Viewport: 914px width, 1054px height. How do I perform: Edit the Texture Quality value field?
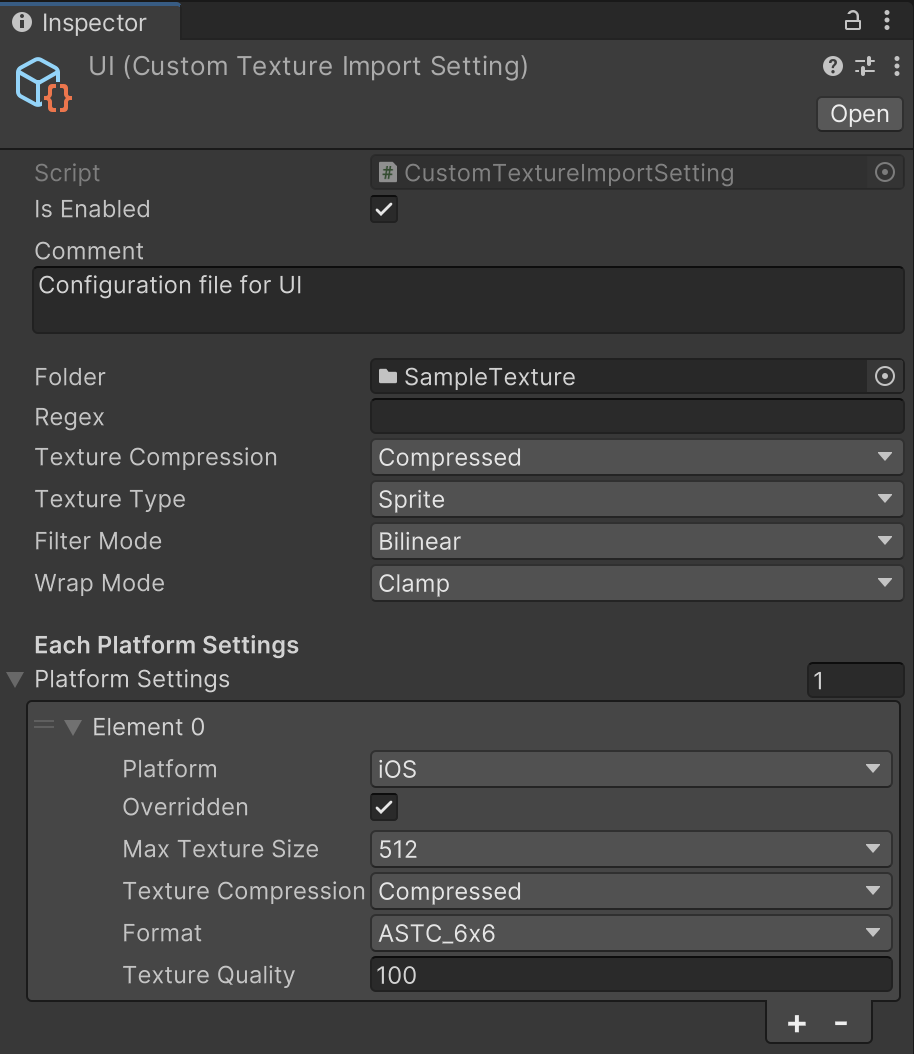[x=630, y=975]
